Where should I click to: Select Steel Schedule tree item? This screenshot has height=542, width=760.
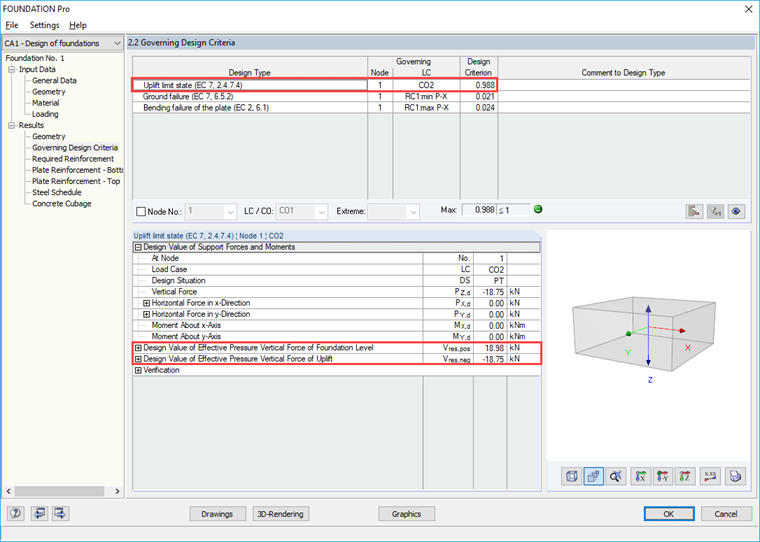point(57,192)
